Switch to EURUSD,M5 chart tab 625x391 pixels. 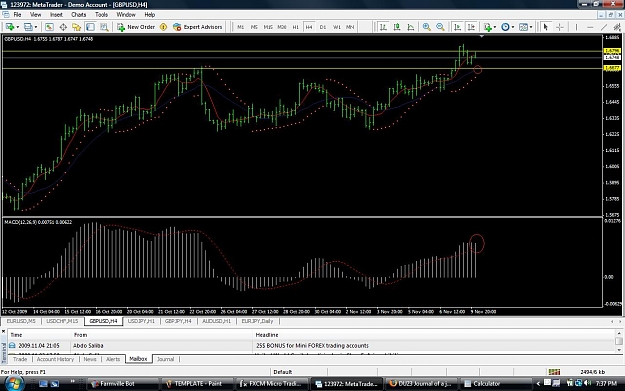[x=21, y=321]
